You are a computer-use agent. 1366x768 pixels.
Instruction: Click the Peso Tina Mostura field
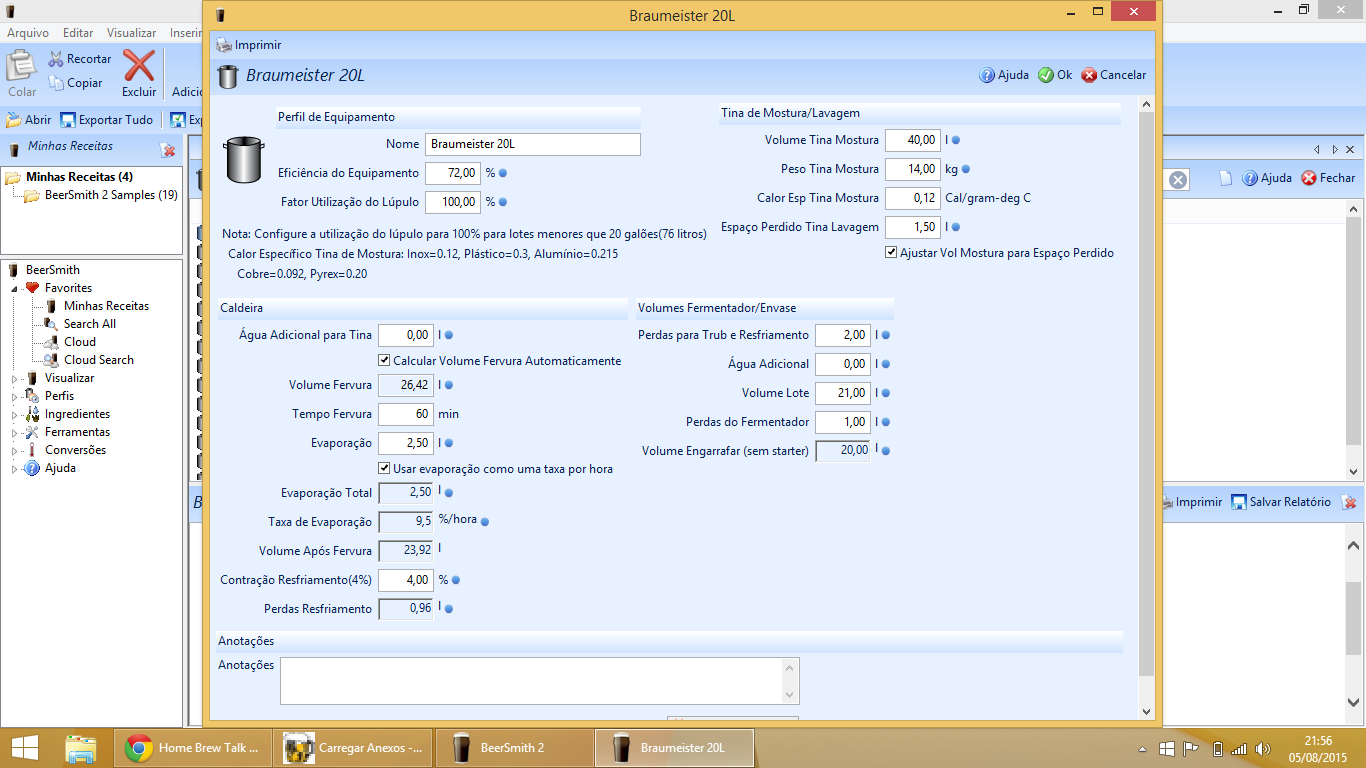(913, 169)
